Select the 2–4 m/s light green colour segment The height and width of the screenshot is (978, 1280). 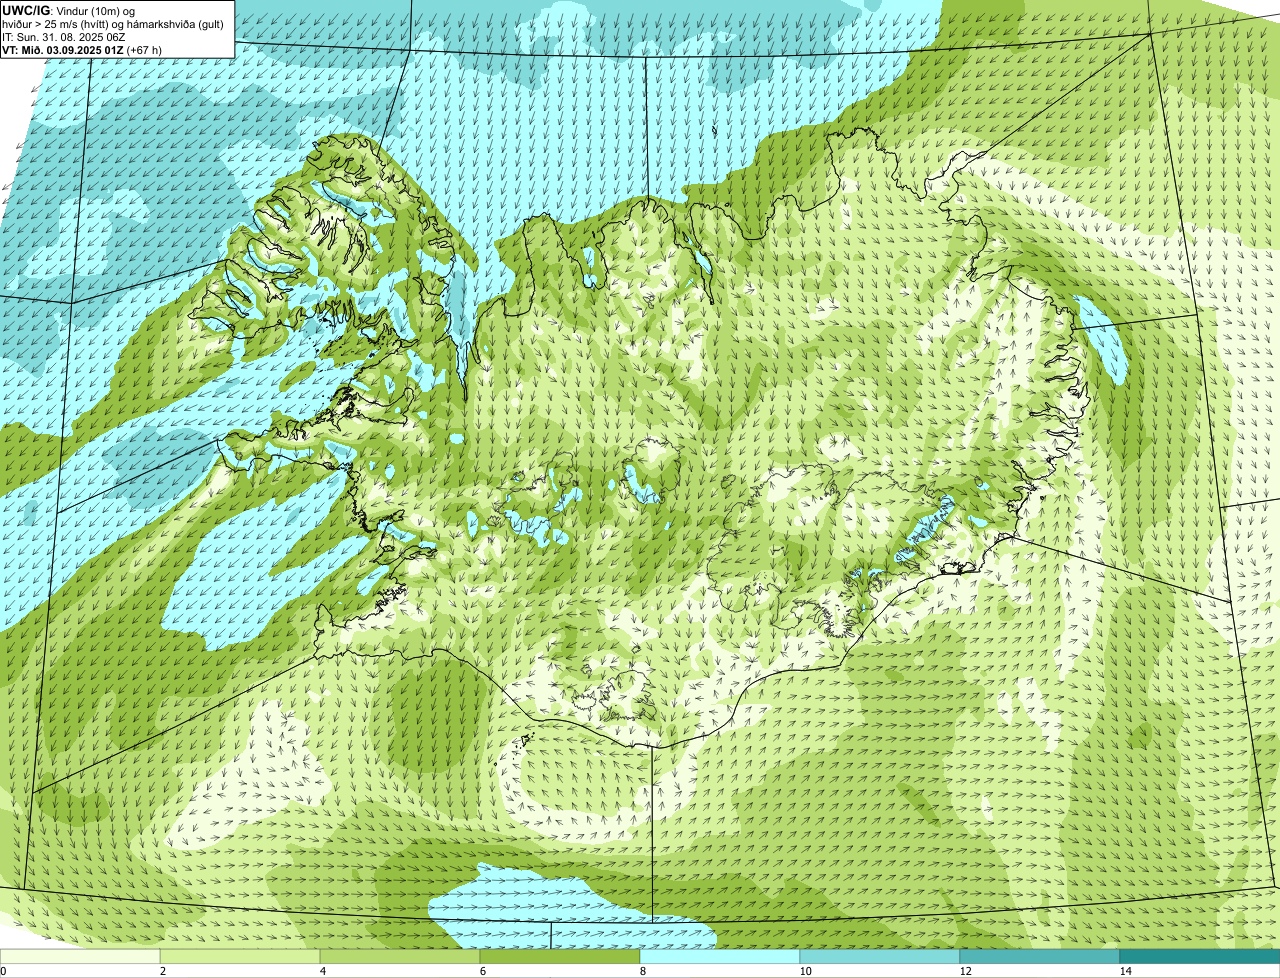click(240, 956)
